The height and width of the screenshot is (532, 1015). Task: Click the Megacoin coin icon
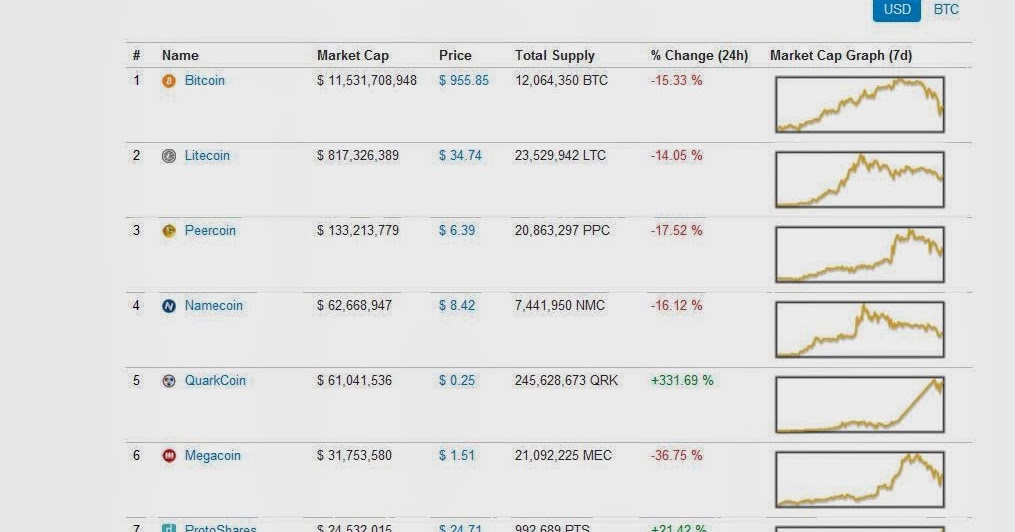pos(169,456)
